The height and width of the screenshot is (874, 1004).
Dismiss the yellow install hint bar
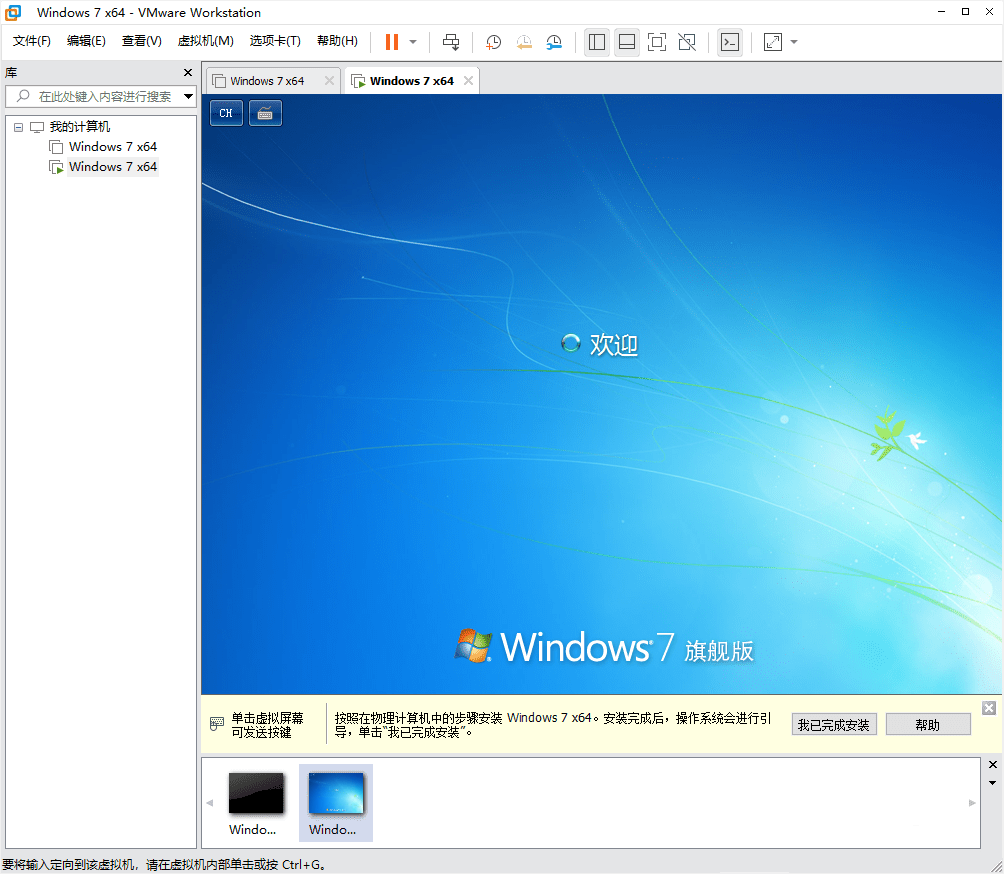pos(989,708)
